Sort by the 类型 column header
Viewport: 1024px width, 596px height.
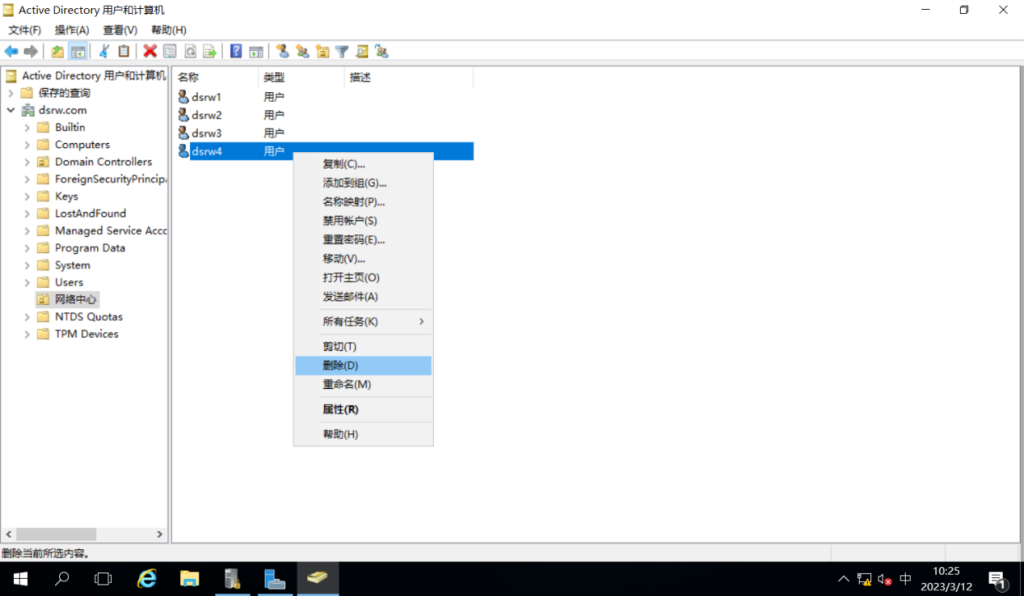tap(302, 77)
